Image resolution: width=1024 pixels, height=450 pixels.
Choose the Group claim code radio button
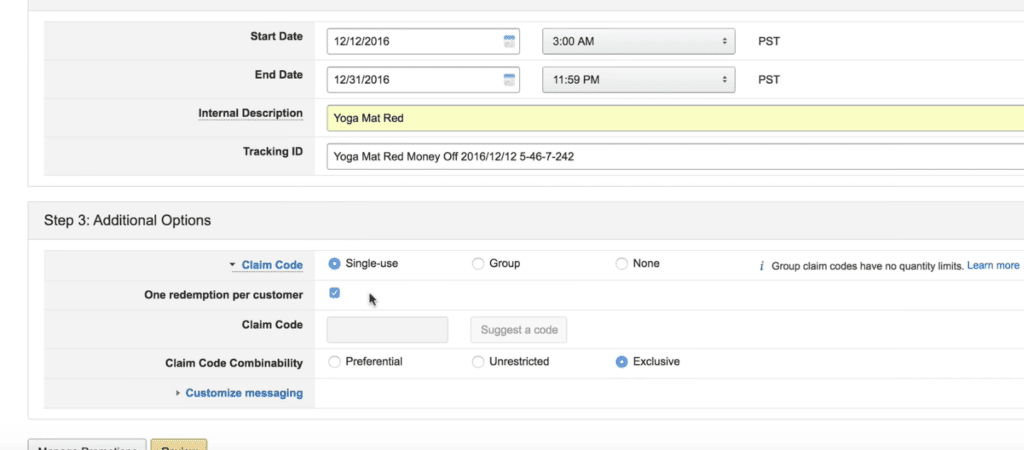pyautogui.click(x=478, y=264)
